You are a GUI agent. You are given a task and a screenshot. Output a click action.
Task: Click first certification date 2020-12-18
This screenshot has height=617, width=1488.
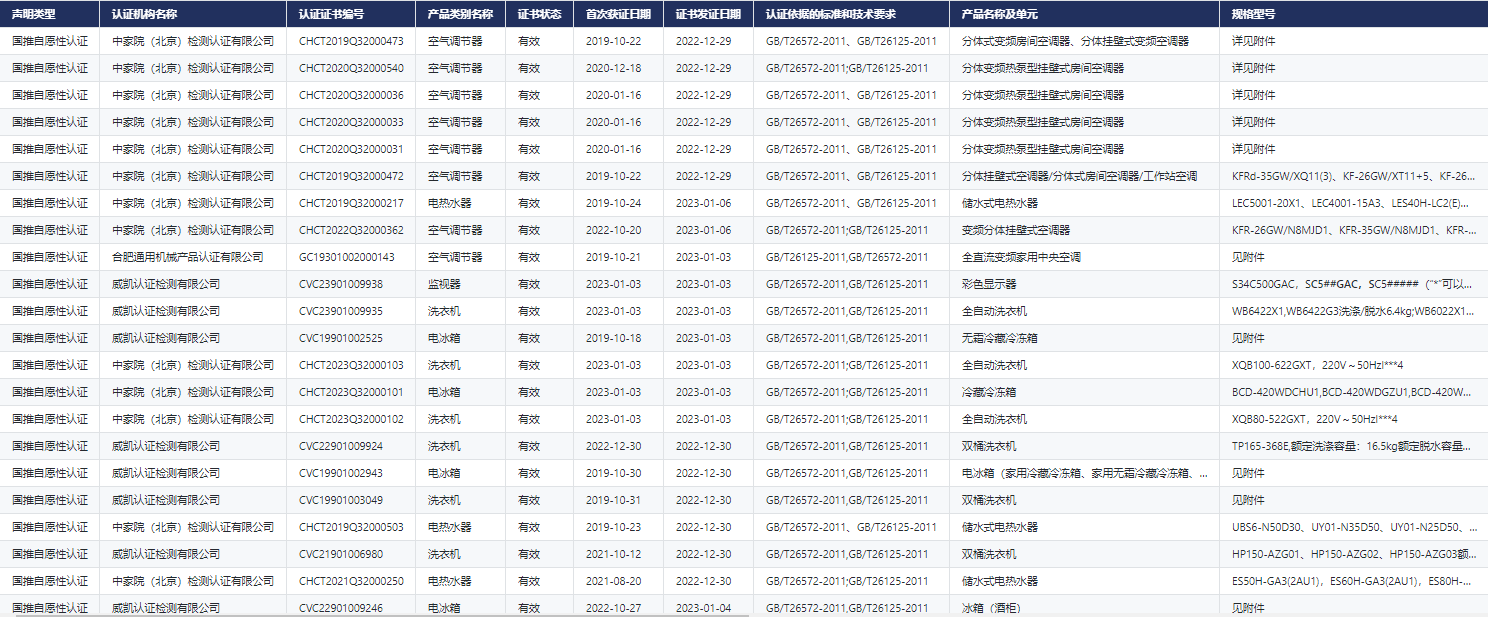click(613, 68)
